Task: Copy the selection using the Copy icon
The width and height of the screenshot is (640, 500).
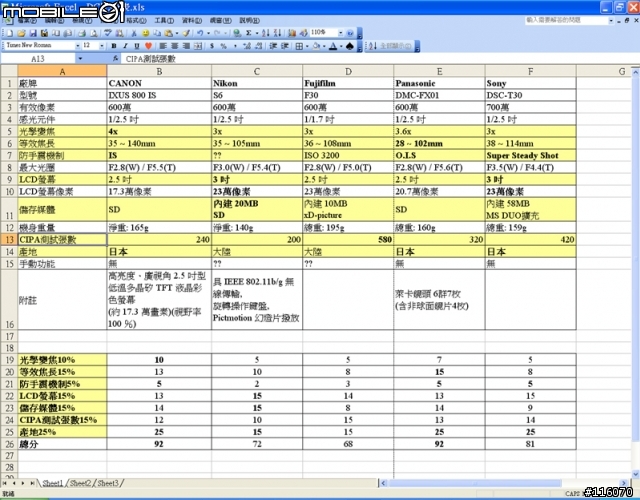Action: coord(157,33)
